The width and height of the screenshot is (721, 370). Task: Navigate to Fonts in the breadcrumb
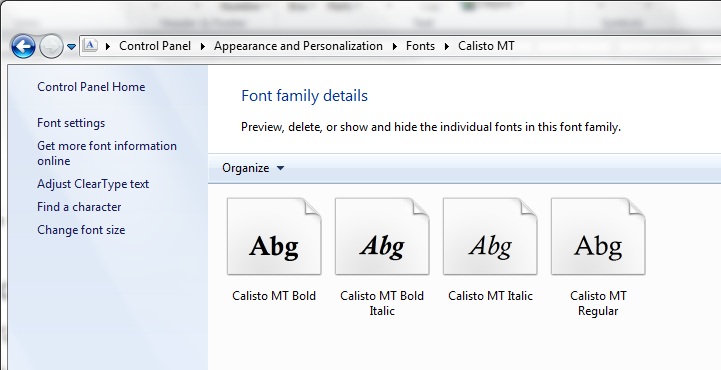point(420,46)
